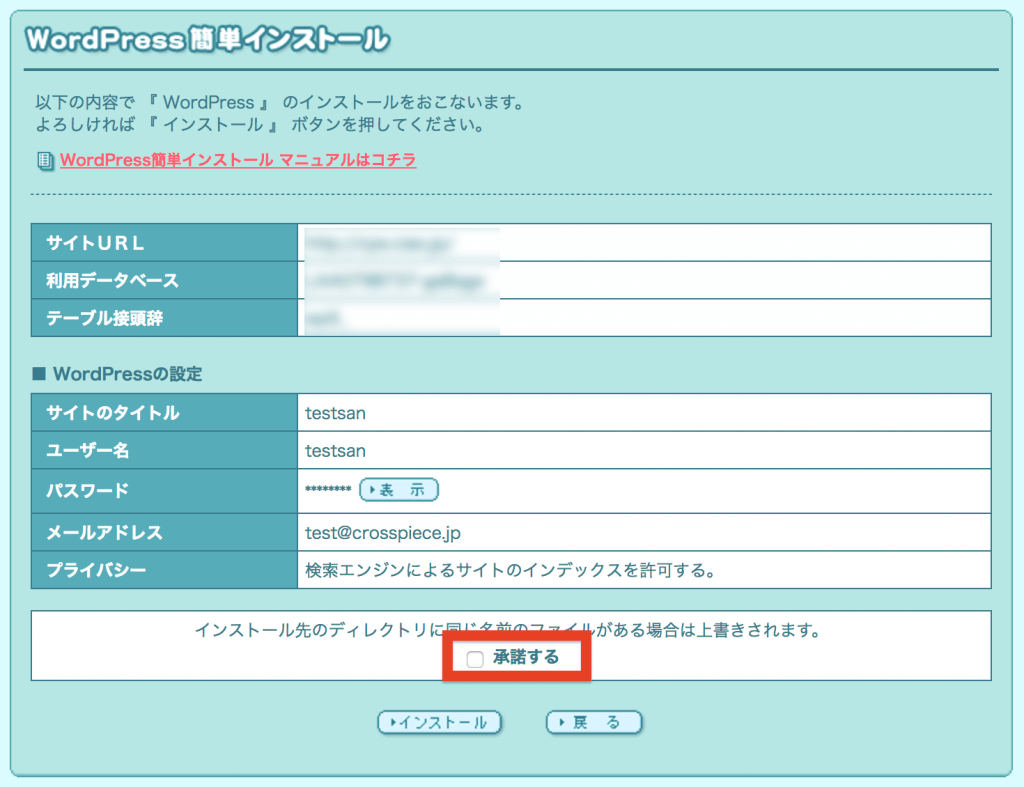
Task: Click the 承諾する label text
Action: pos(526,657)
